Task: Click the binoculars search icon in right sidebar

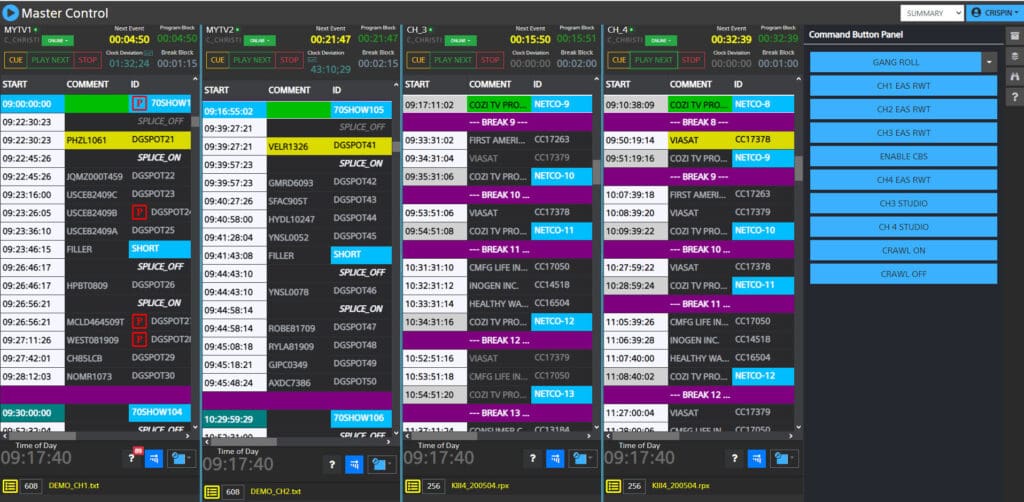Action: 1014,76
